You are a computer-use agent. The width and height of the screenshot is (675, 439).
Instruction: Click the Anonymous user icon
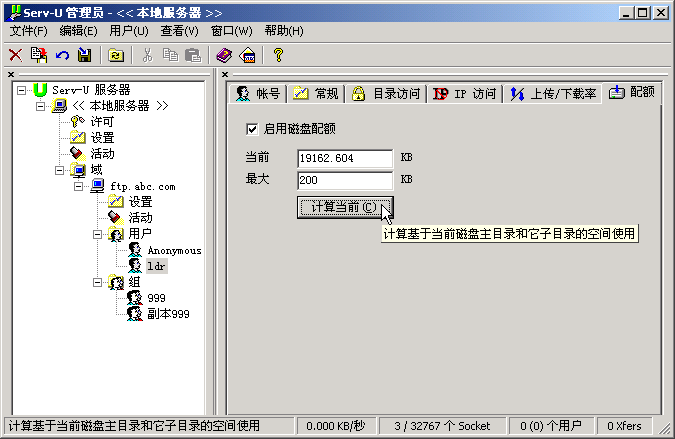135,250
